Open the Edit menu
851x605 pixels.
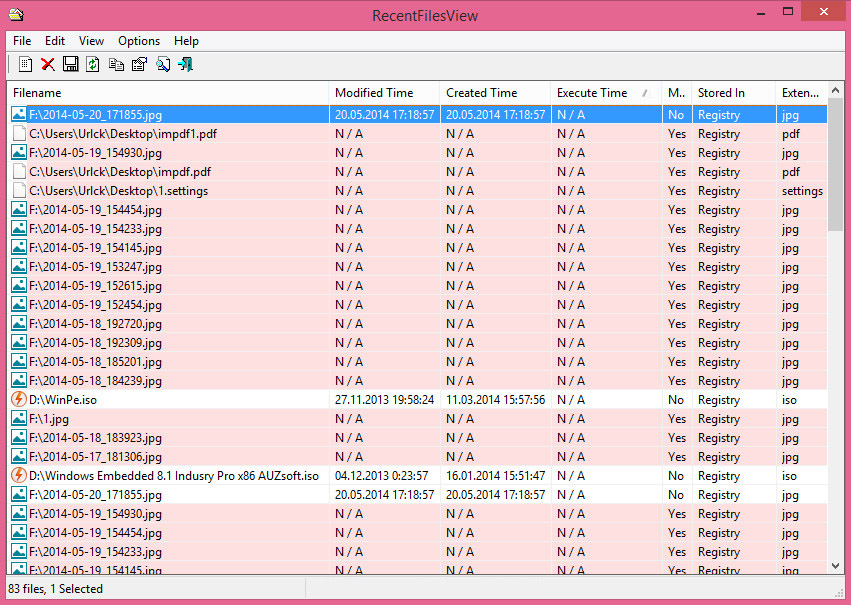(x=55, y=41)
